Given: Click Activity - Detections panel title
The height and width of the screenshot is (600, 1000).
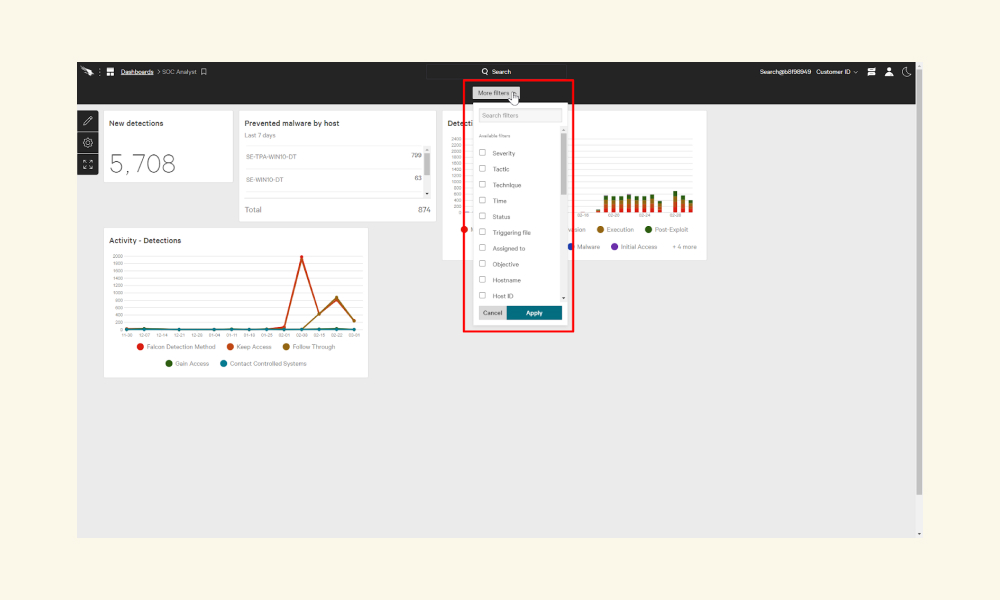Looking at the screenshot, I should pyautogui.click(x=145, y=240).
